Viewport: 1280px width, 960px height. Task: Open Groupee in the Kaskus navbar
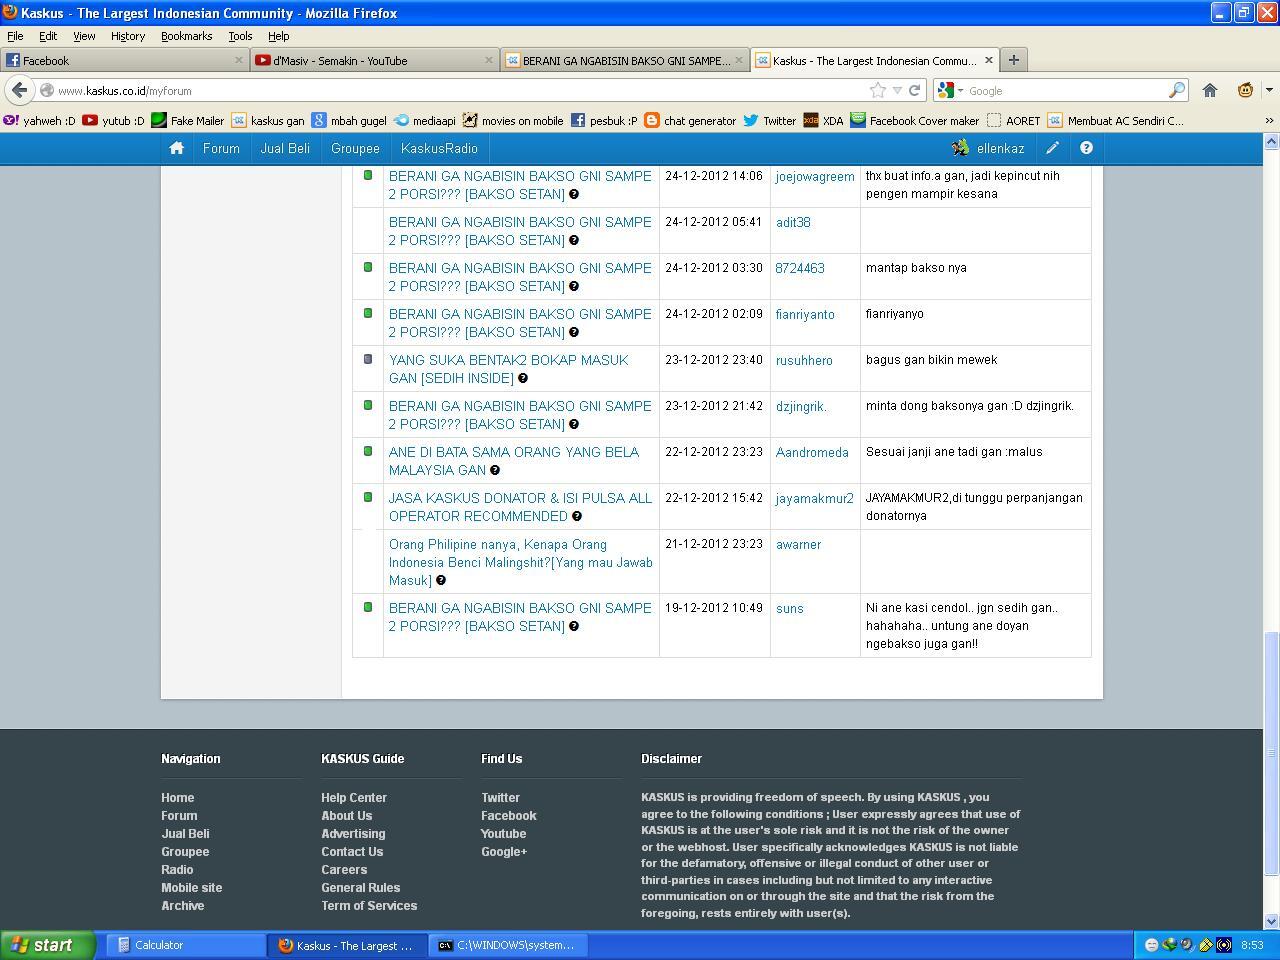[355, 148]
